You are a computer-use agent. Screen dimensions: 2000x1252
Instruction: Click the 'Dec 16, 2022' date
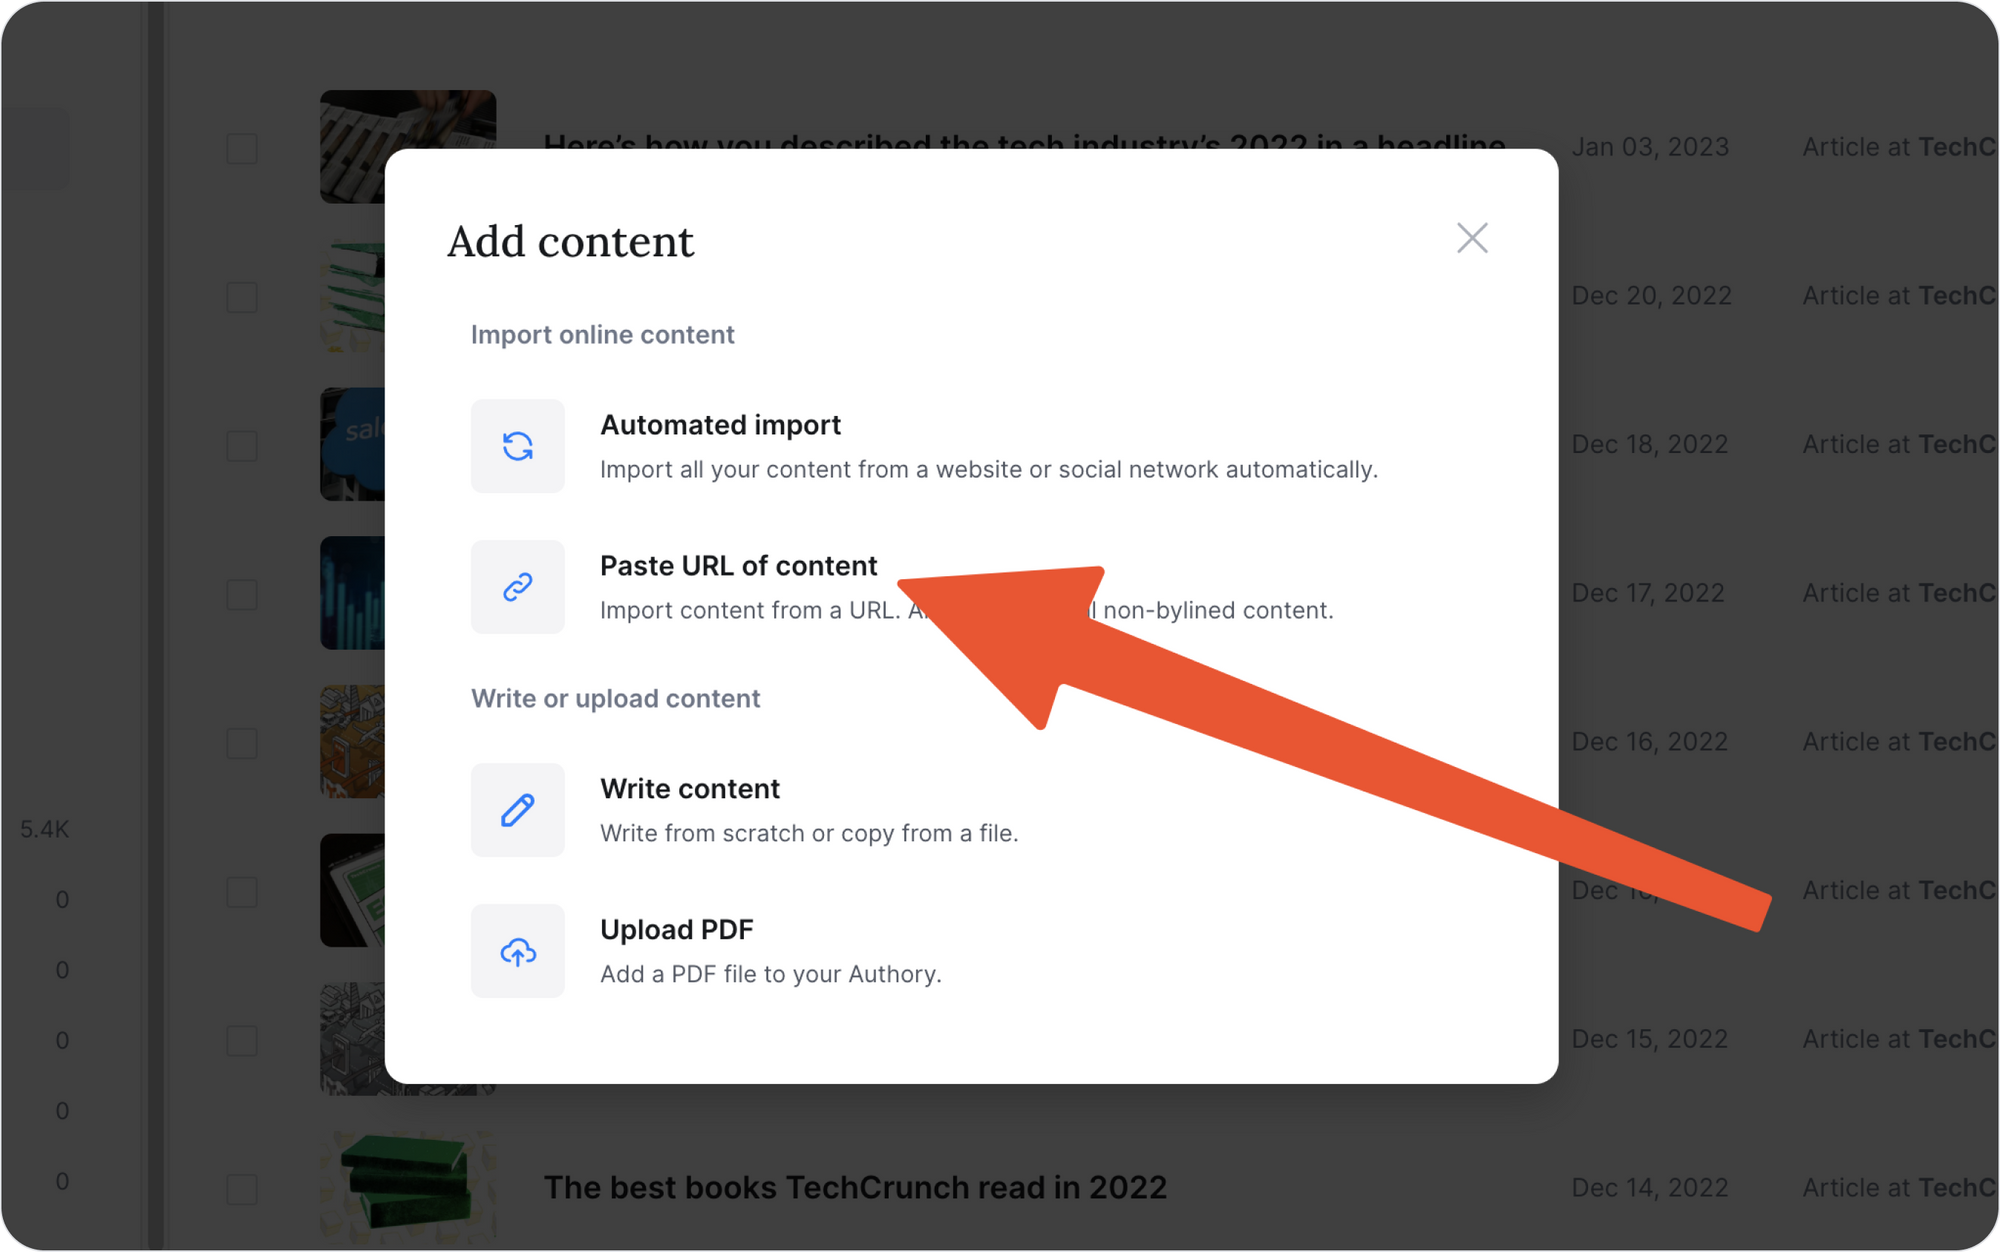point(1650,742)
